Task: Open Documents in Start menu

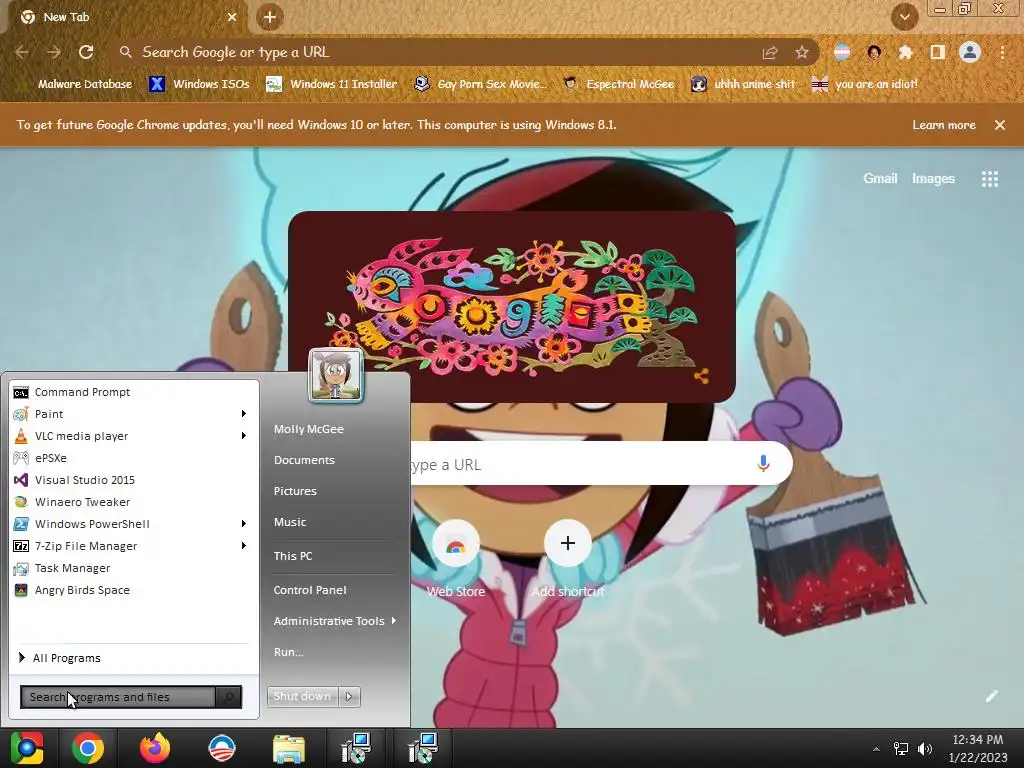Action: click(304, 460)
